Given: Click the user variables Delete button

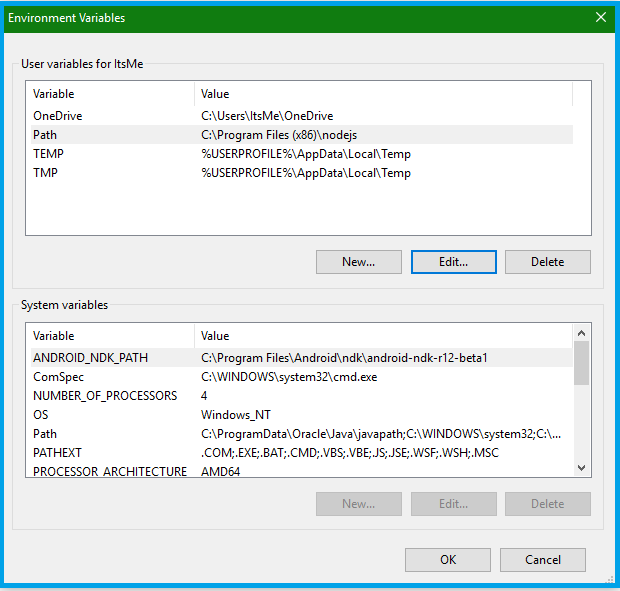Looking at the screenshot, I should [x=548, y=262].
